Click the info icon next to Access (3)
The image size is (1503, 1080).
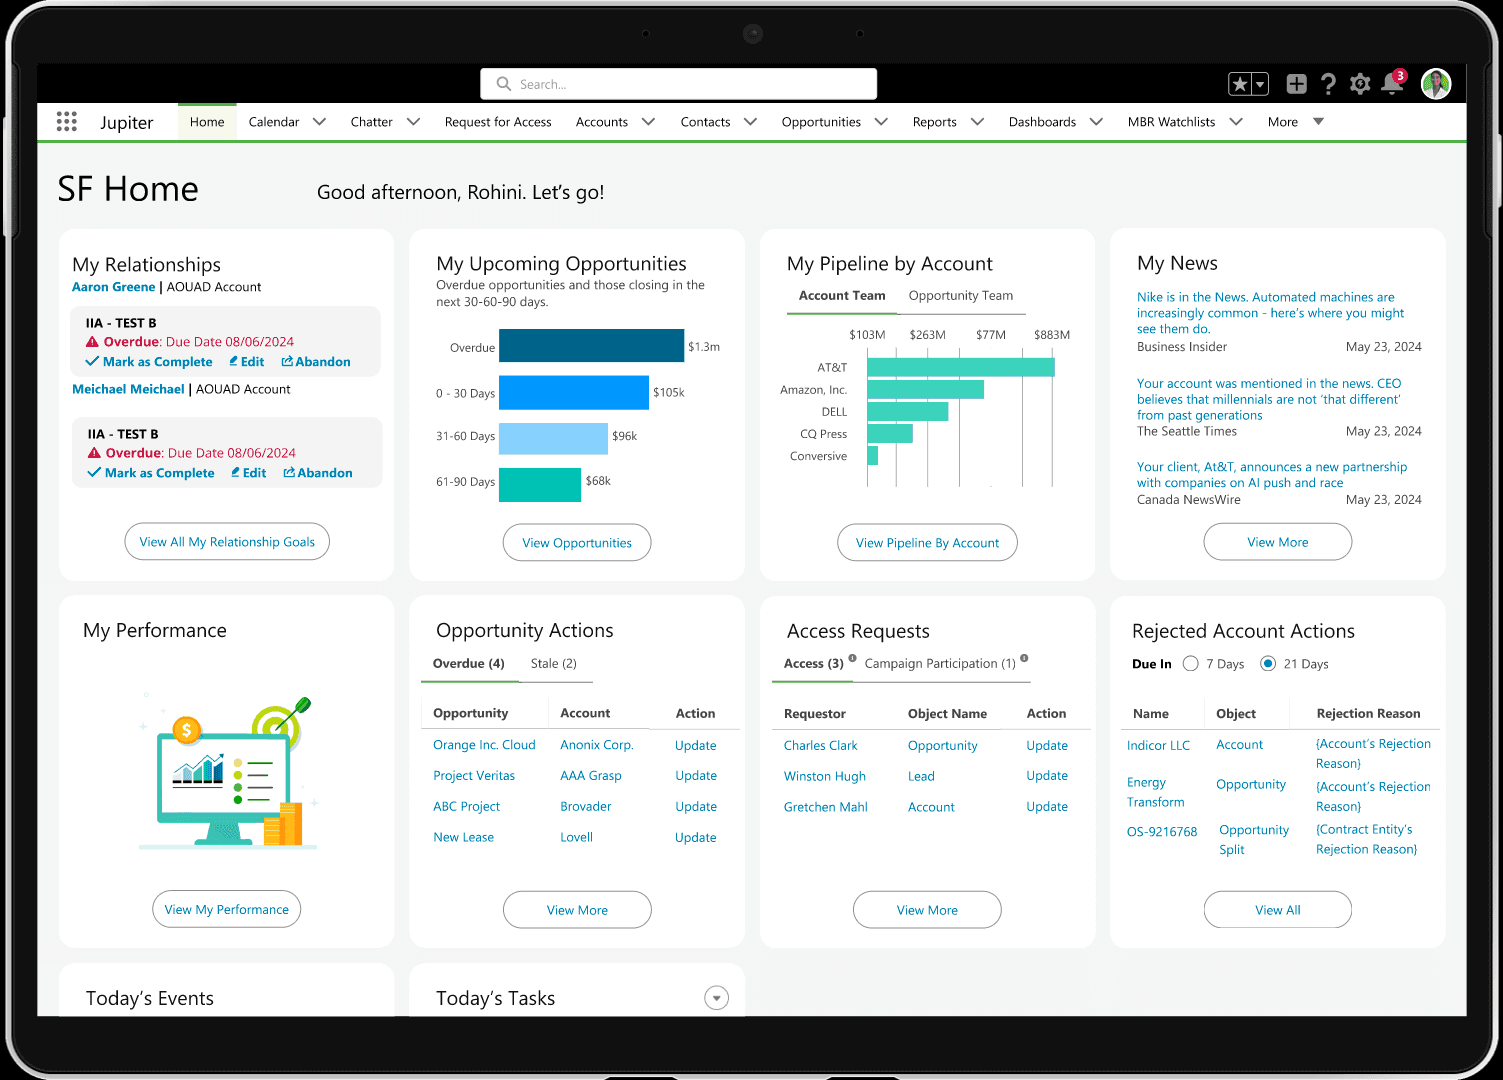(x=853, y=658)
